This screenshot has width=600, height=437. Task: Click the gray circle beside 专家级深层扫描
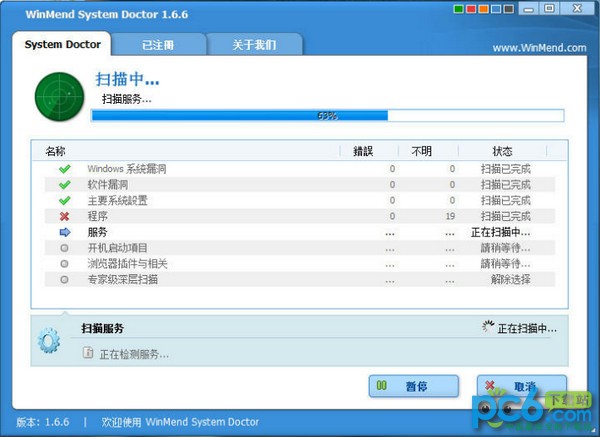64,280
